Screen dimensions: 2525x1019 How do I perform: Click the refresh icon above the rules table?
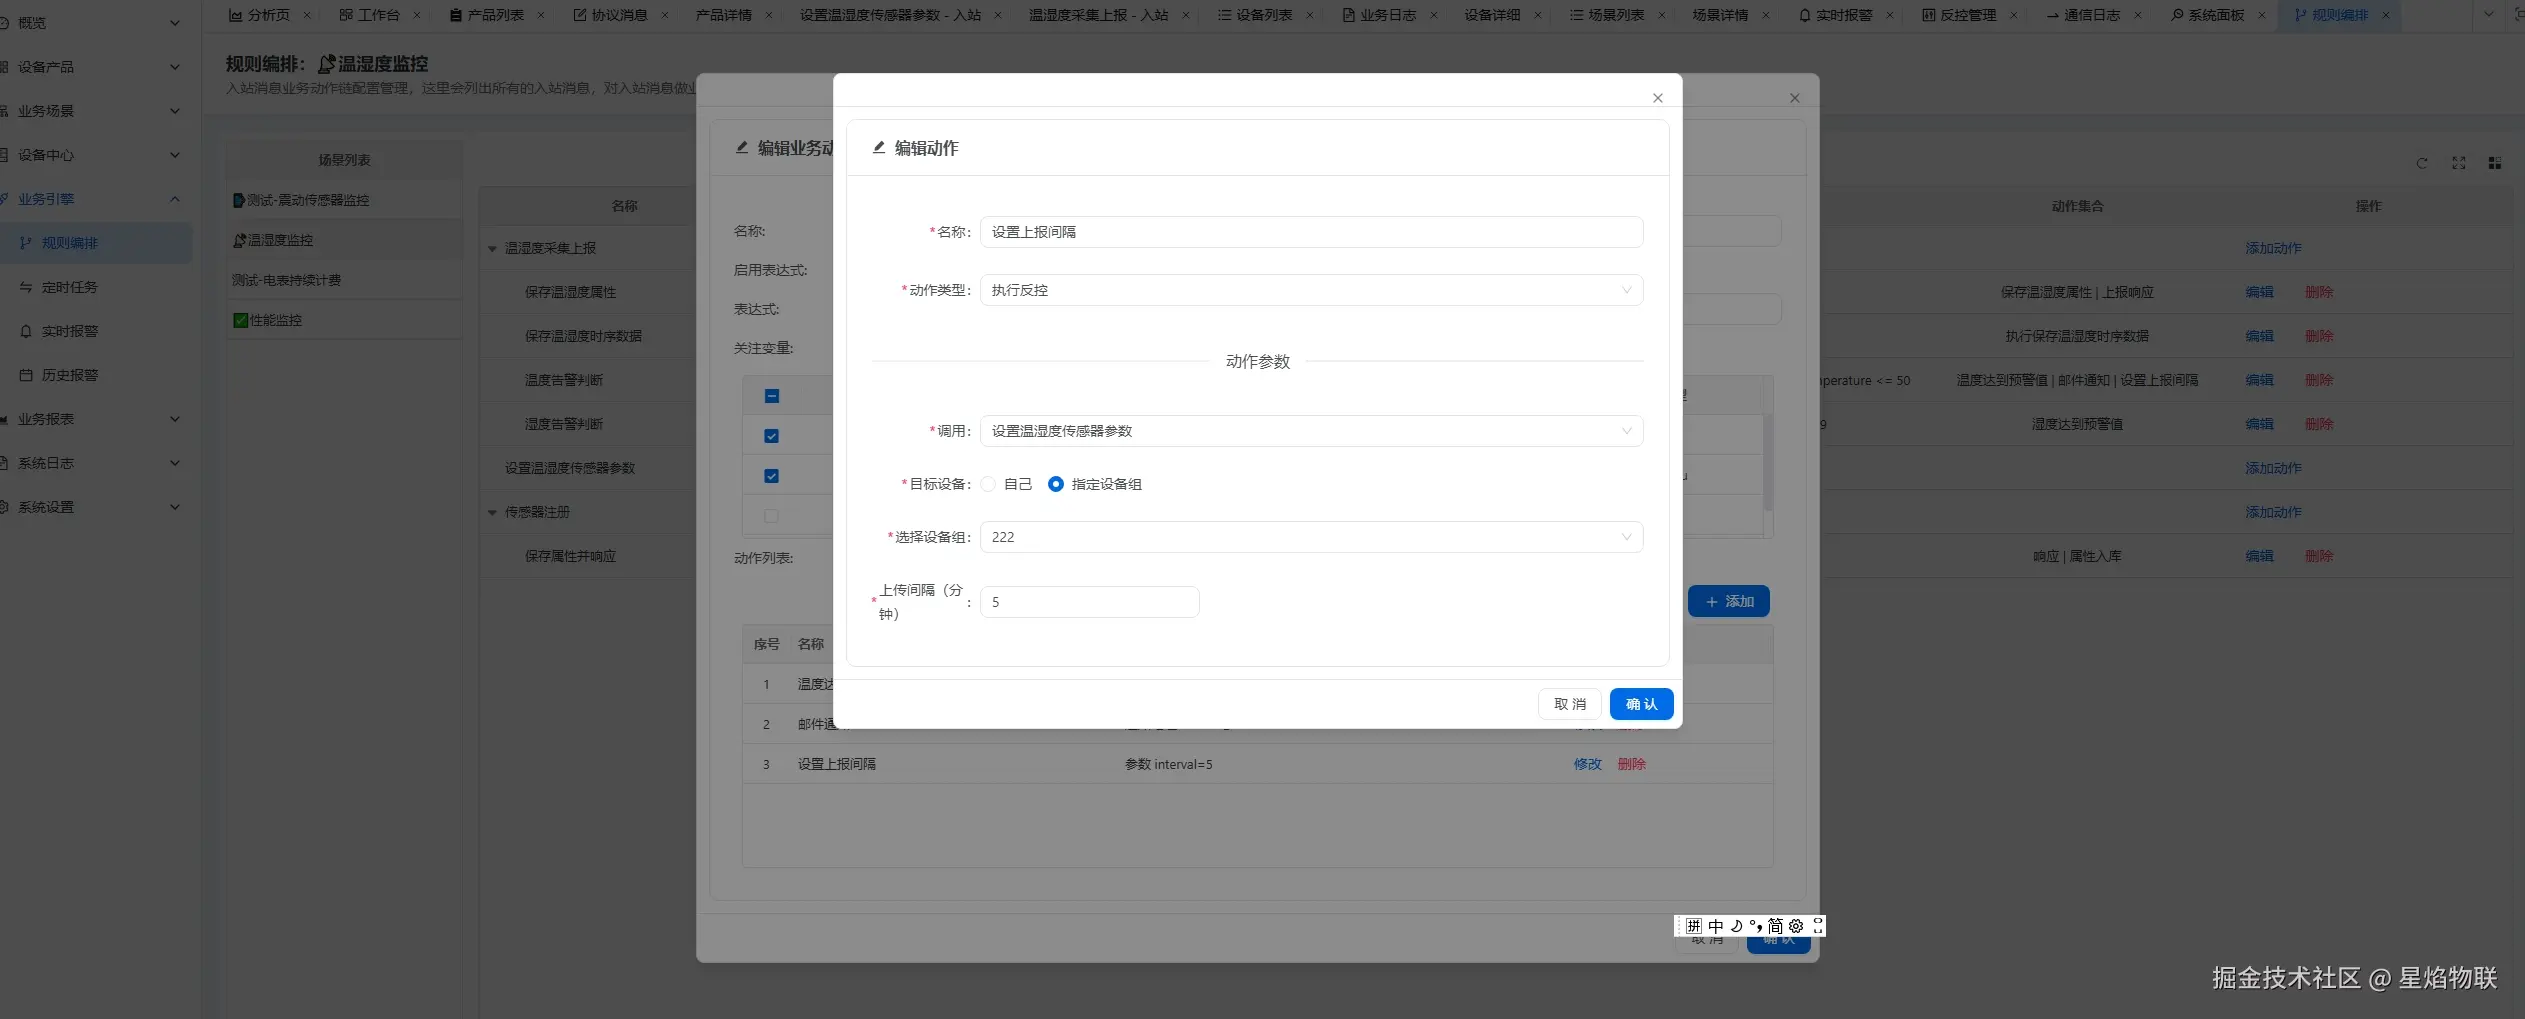[2422, 163]
